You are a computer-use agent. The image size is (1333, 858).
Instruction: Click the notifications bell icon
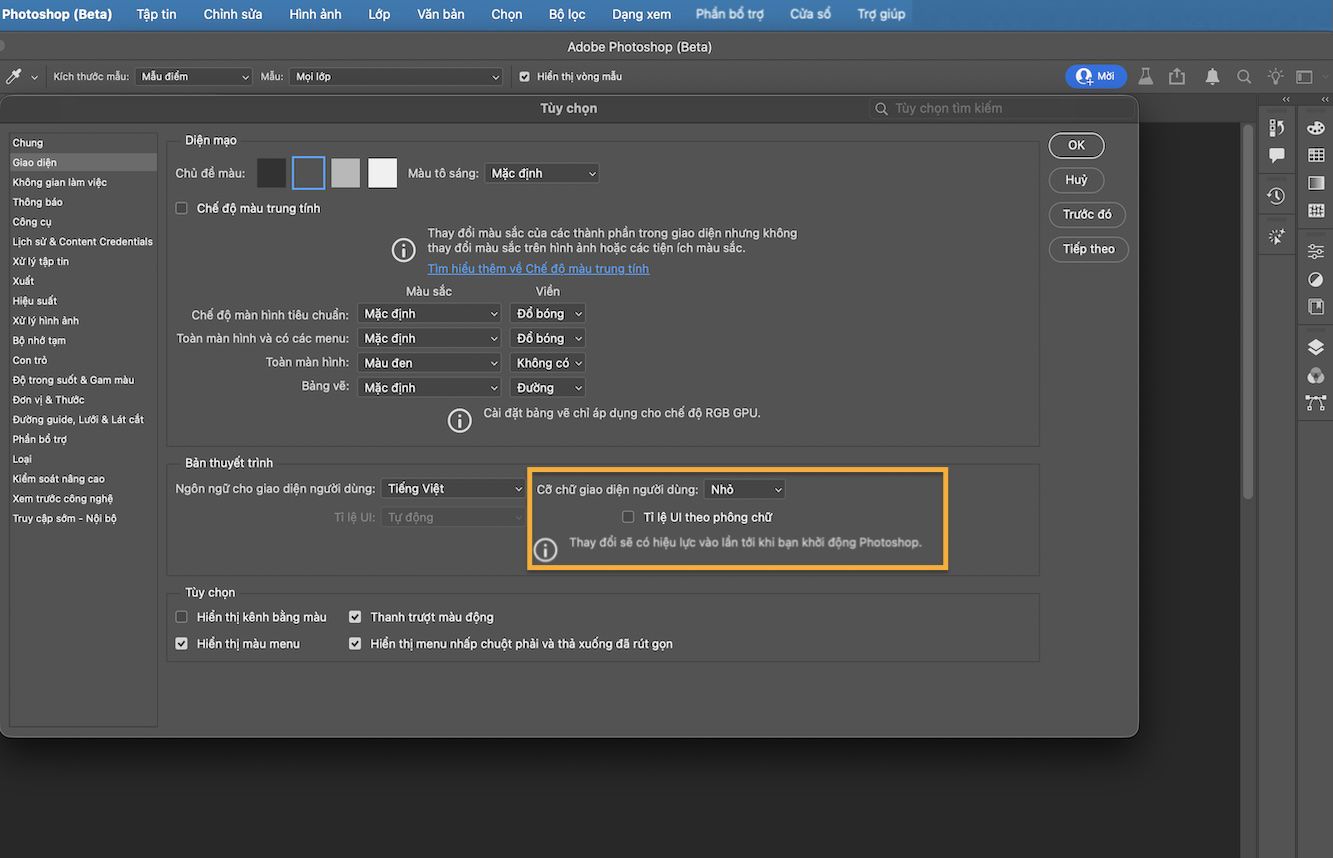pyautogui.click(x=1211, y=75)
